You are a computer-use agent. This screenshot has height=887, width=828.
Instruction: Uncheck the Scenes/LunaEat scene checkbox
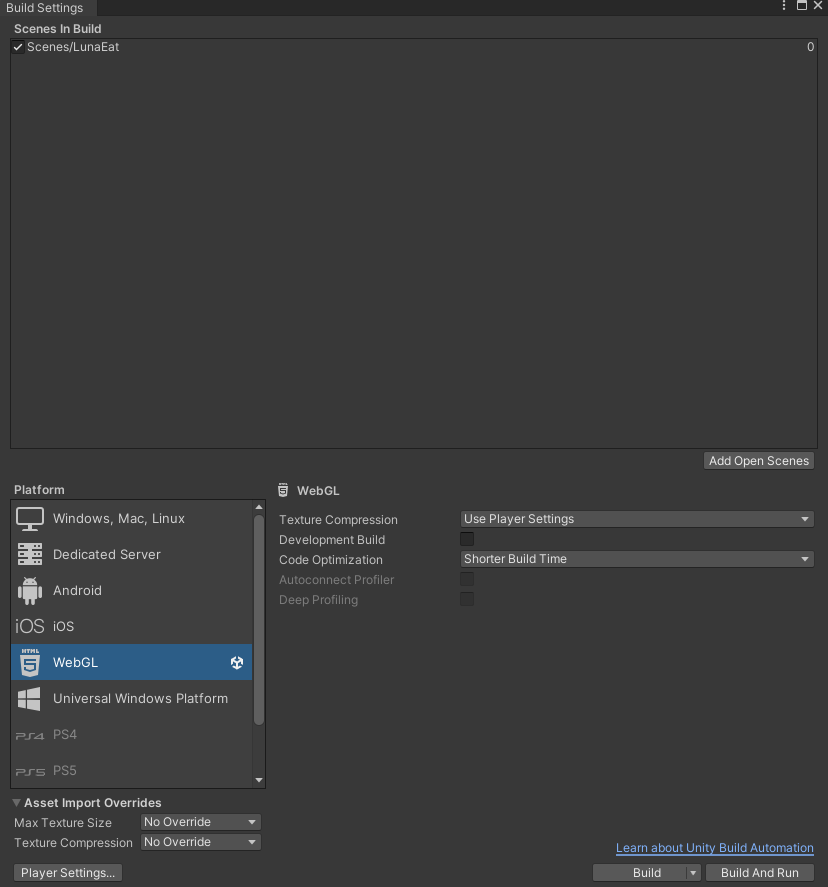pyautogui.click(x=18, y=47)
